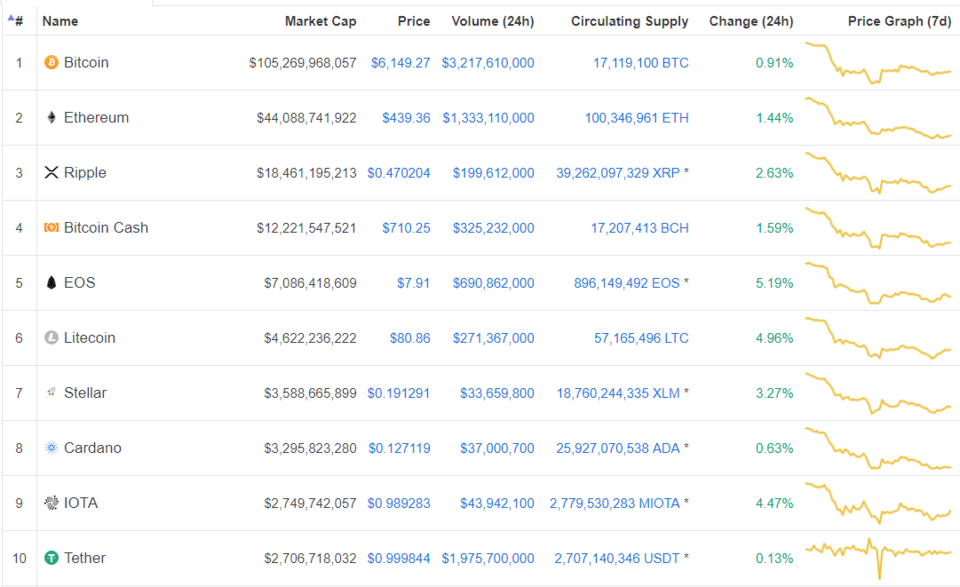
Task: Open the Ripple name link
Action: (x=85, y=173)
